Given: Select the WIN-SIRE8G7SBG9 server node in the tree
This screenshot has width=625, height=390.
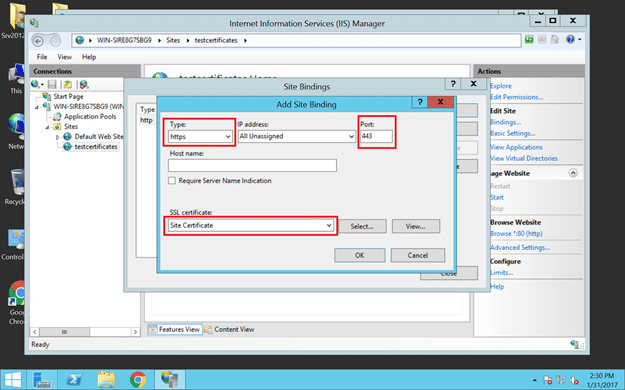Looking at the screenshot, I should pos(88,106).
